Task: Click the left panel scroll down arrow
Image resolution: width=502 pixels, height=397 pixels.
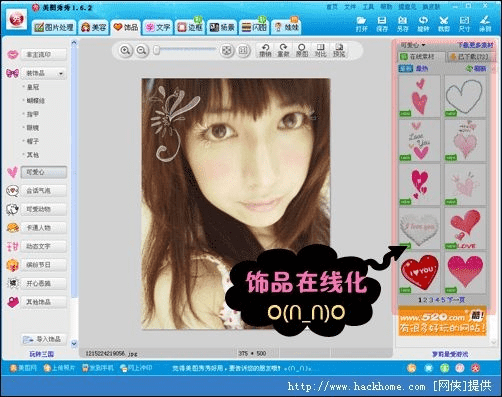Action: [x=74, y=343]
